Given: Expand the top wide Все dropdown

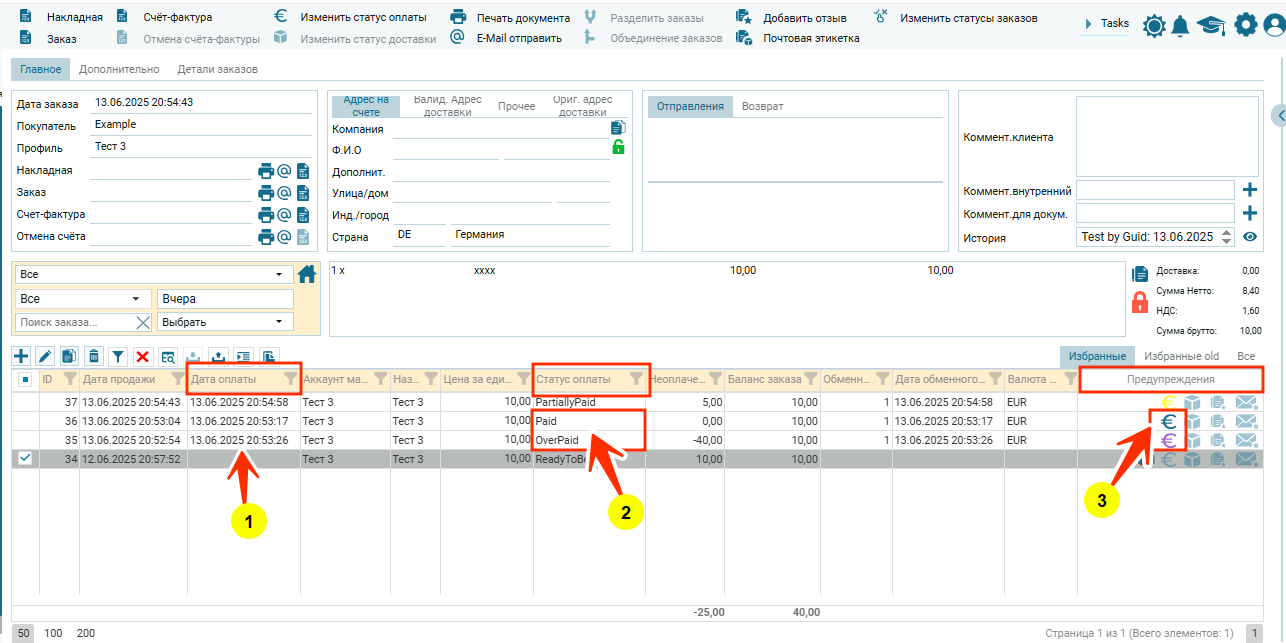Looking at the screenshot, I should click(x=153, y=274).
